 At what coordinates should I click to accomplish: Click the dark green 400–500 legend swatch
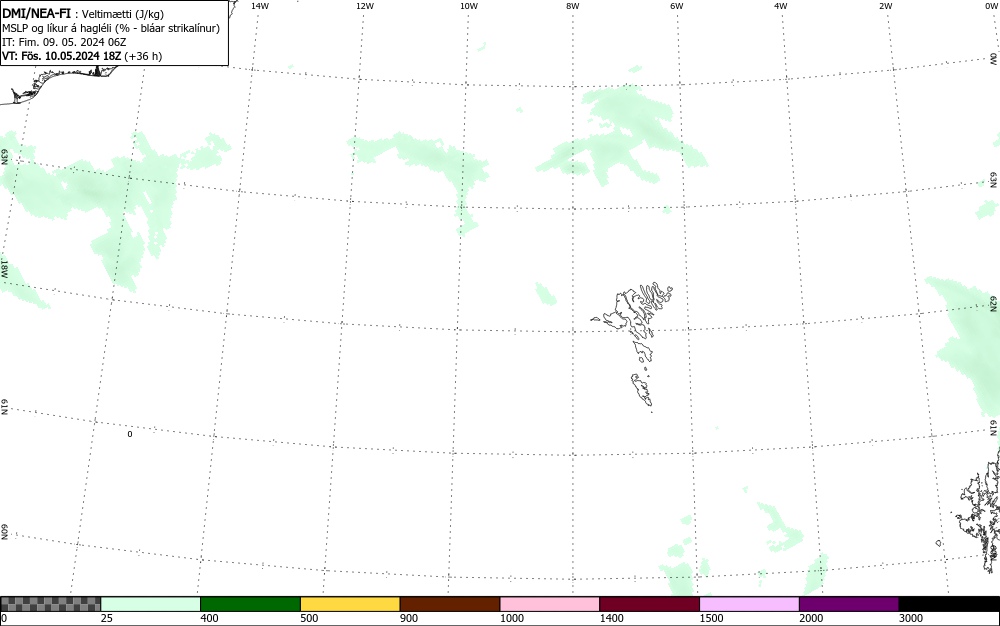coord(250,604)
